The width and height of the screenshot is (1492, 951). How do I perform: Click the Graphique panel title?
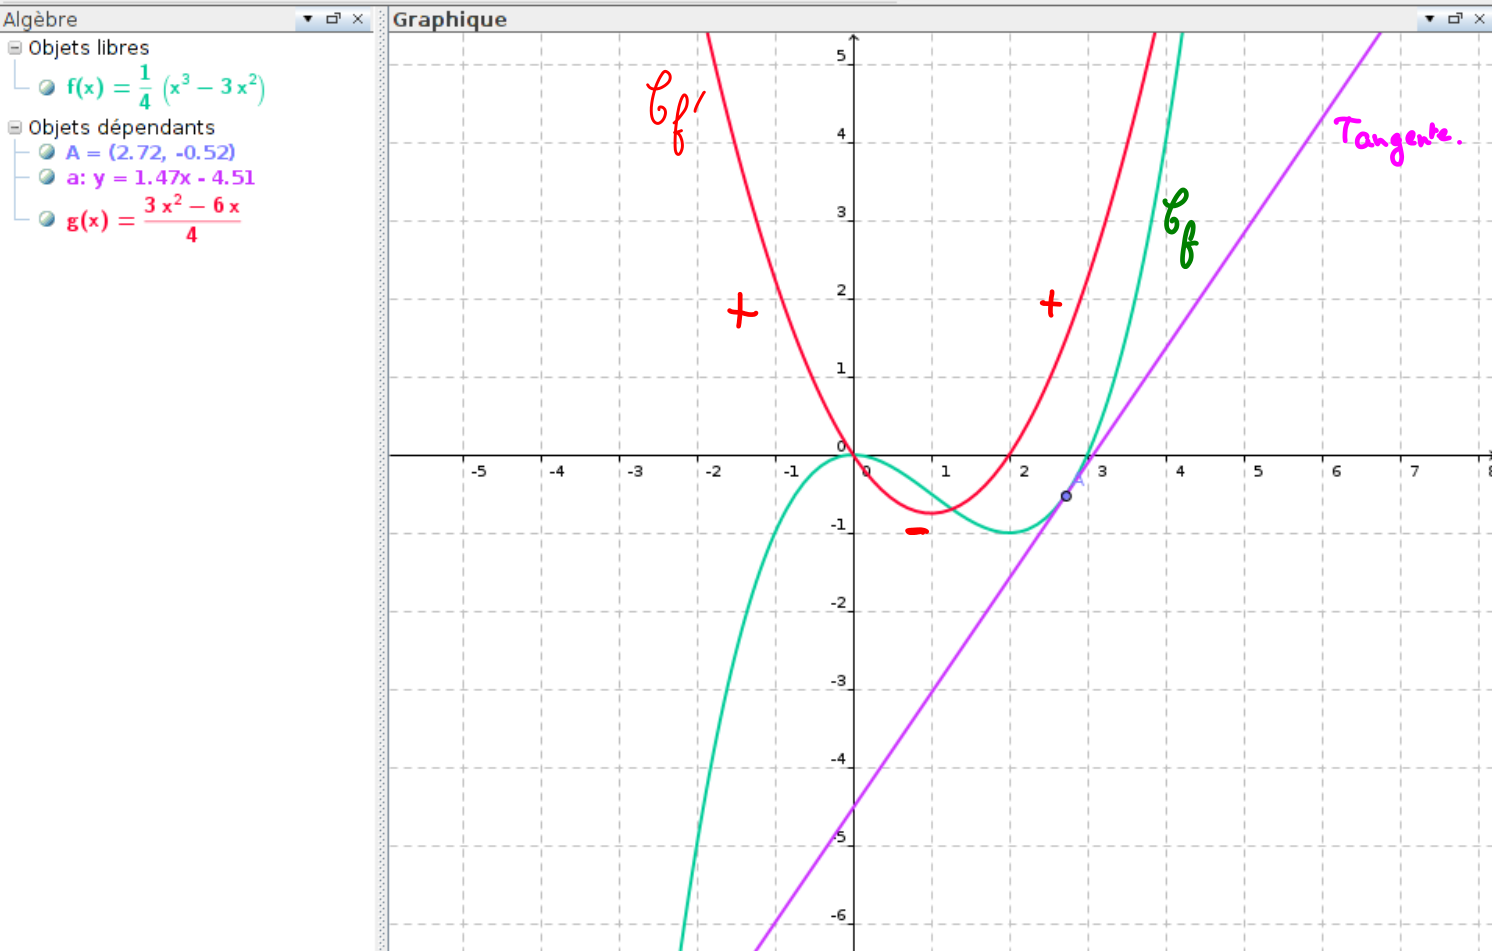pyautogui.click(x=449, y=20)
